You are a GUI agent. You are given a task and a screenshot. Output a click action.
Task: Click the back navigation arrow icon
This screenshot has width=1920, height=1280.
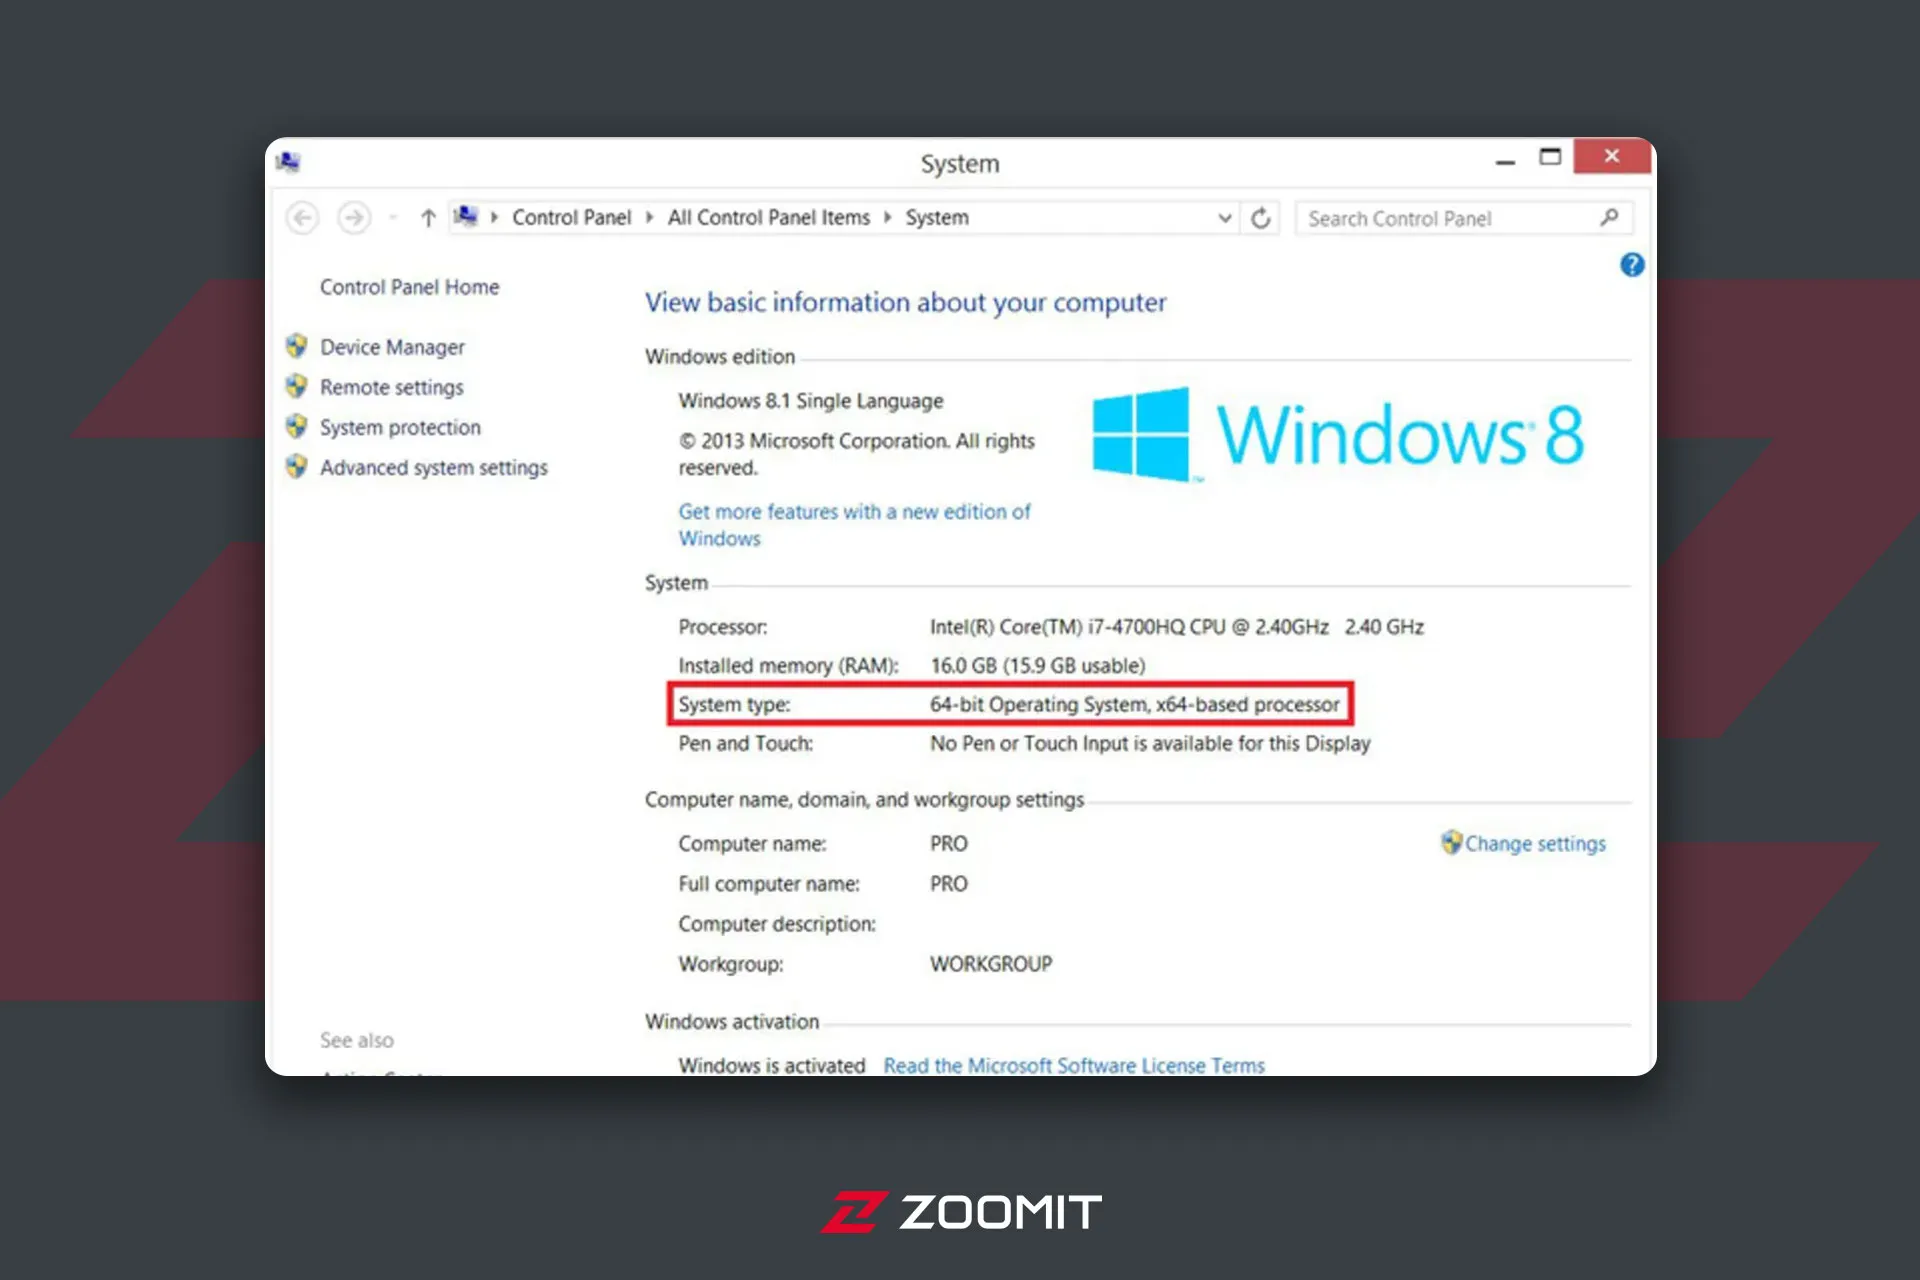tap(304, 217)
